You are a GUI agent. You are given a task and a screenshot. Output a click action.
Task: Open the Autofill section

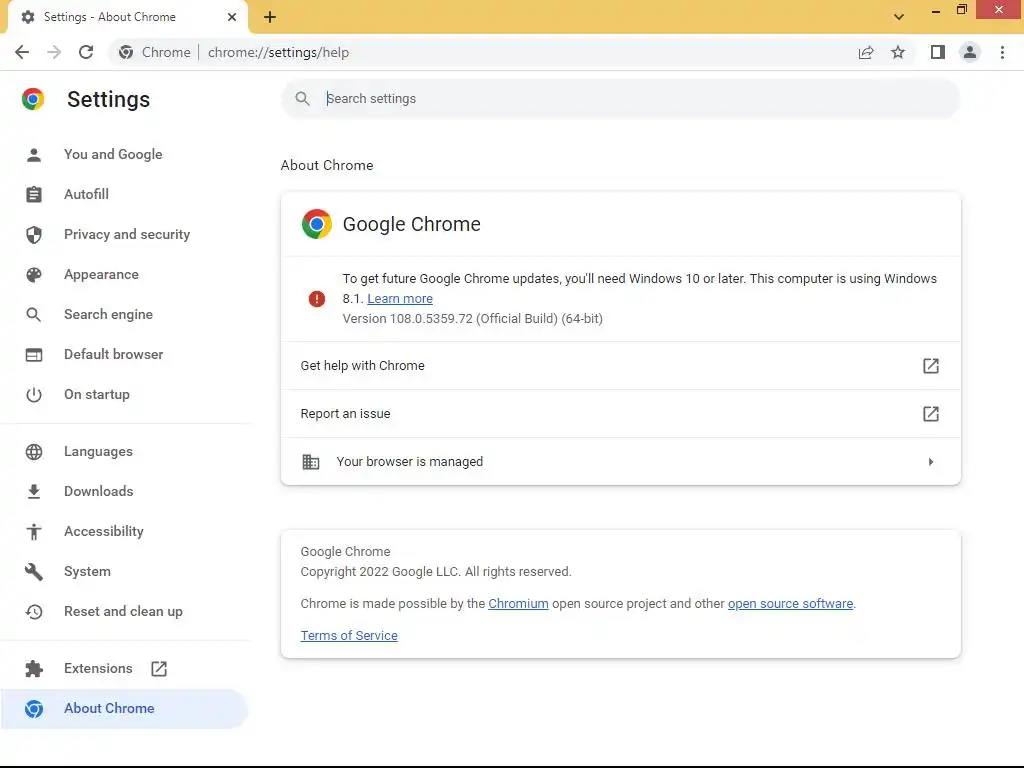(86, 194)
